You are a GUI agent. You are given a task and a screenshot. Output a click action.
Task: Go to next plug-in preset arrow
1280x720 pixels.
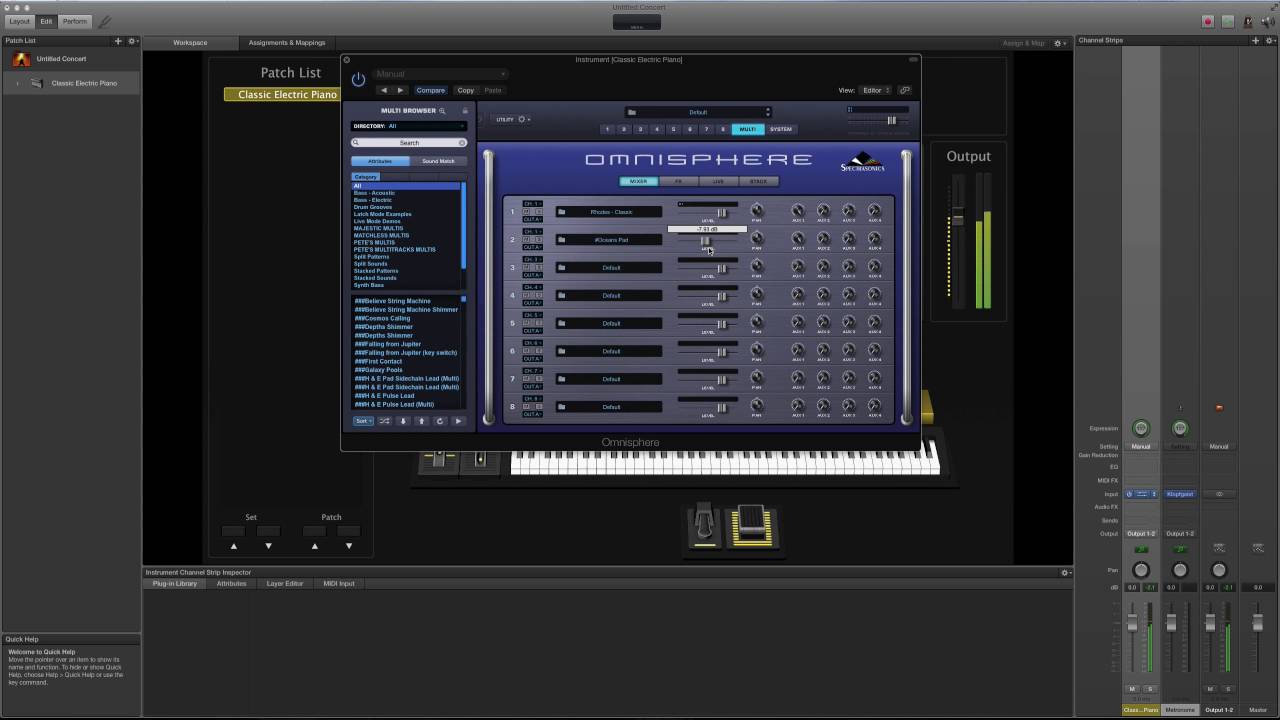pos(401,90)
